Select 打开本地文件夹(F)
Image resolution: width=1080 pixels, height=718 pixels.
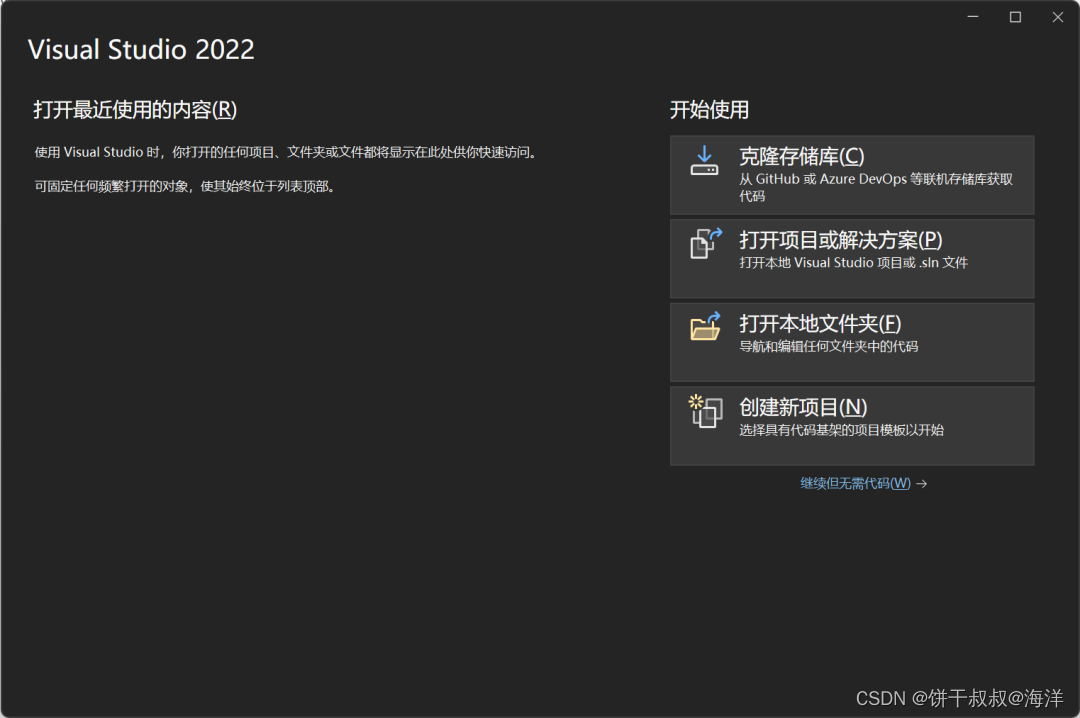pos(852,342)
